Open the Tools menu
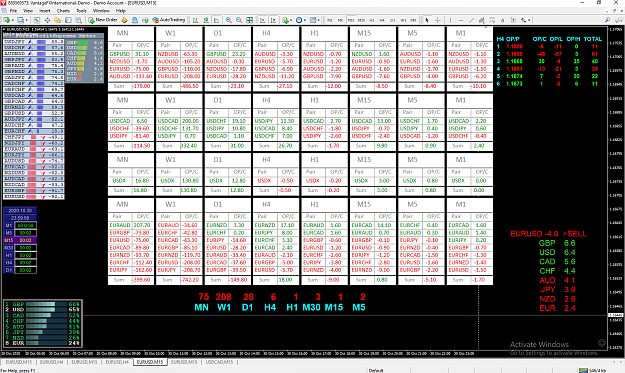Image resolution: width=625 pixels, height=373 pixels. click(81, 11)
